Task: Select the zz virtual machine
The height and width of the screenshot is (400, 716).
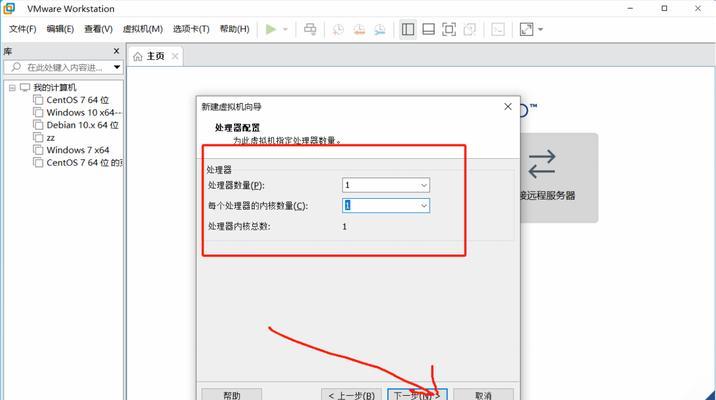Action: (50, 137)
